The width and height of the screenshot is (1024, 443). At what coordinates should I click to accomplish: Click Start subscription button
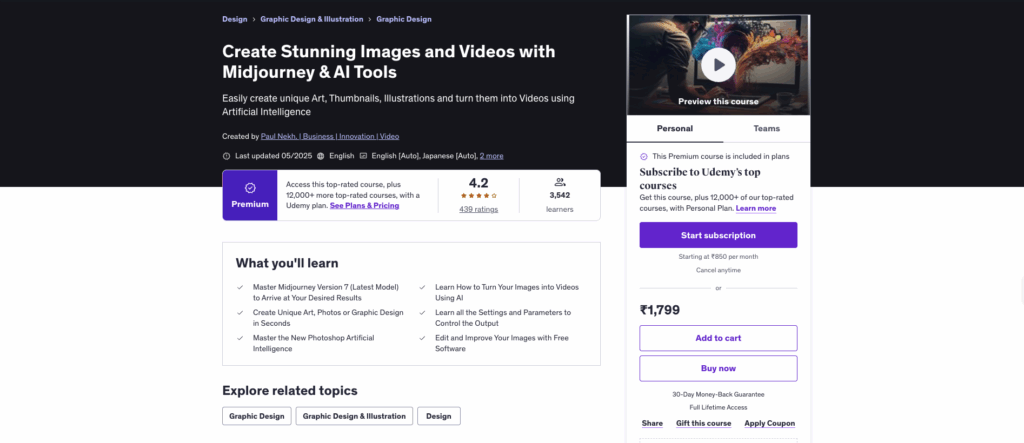click(718, 235)
